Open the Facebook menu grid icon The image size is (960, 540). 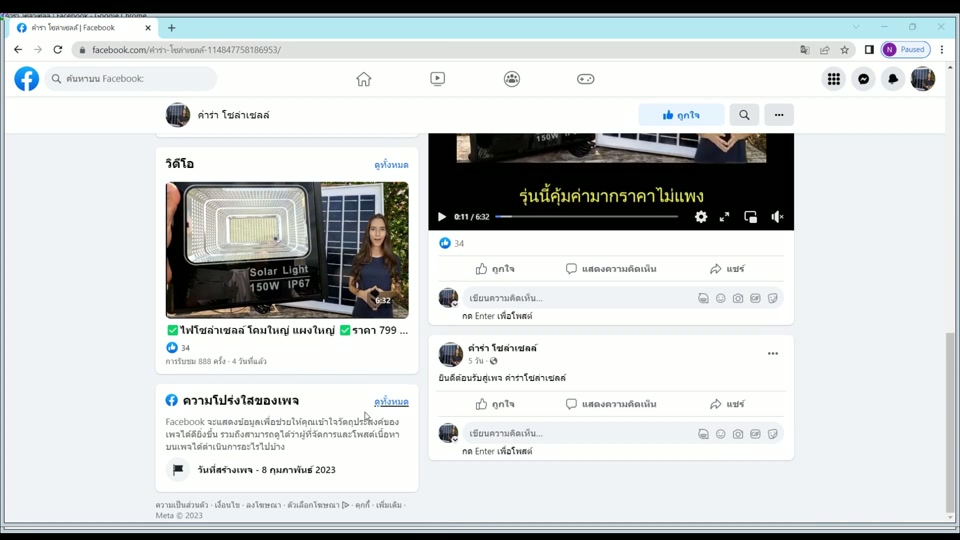coord(834,79)
